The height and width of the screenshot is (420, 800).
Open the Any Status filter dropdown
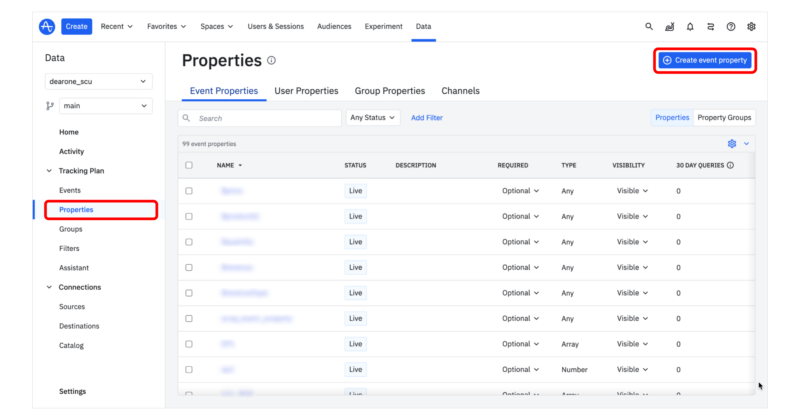coord(372,118)
